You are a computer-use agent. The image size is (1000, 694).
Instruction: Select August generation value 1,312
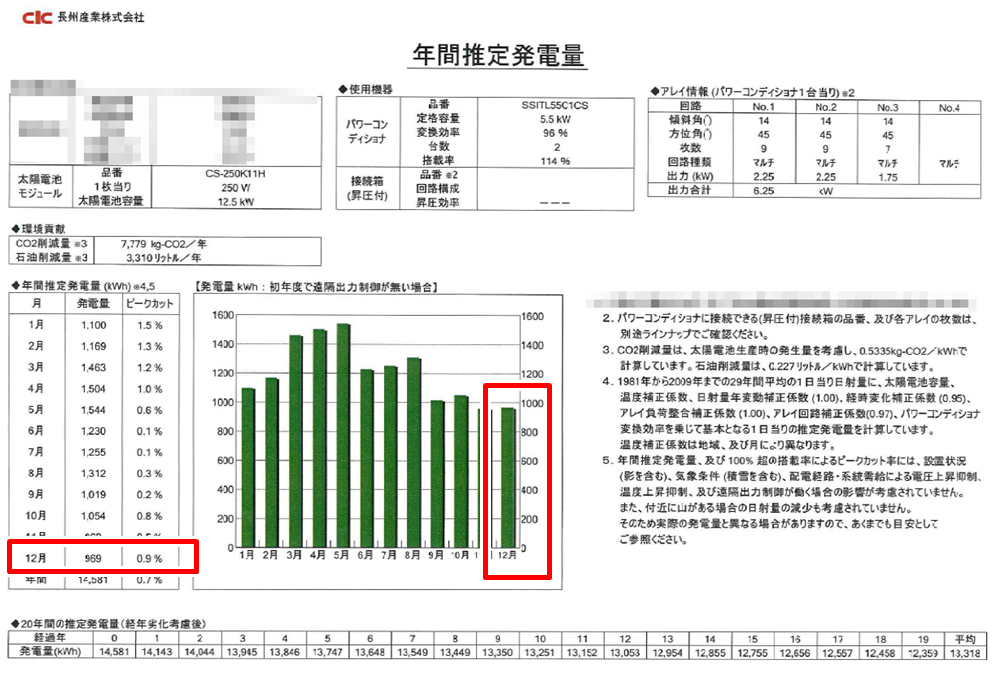click(93, 473)
